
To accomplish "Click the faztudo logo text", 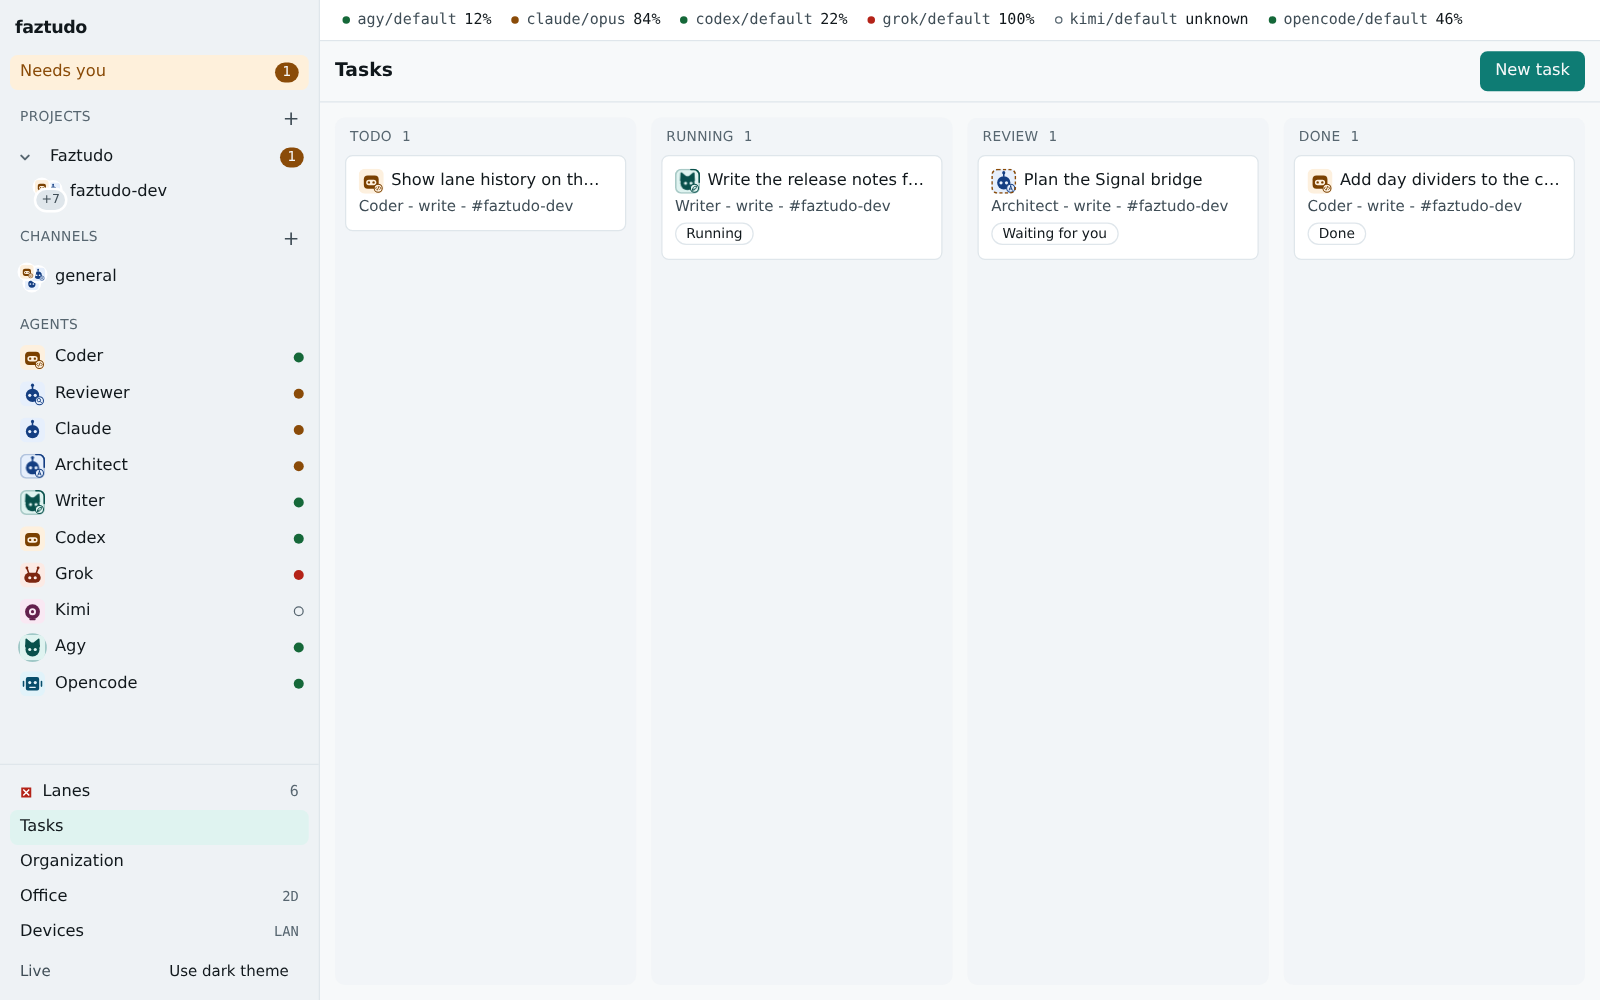I will pos(51,27).
